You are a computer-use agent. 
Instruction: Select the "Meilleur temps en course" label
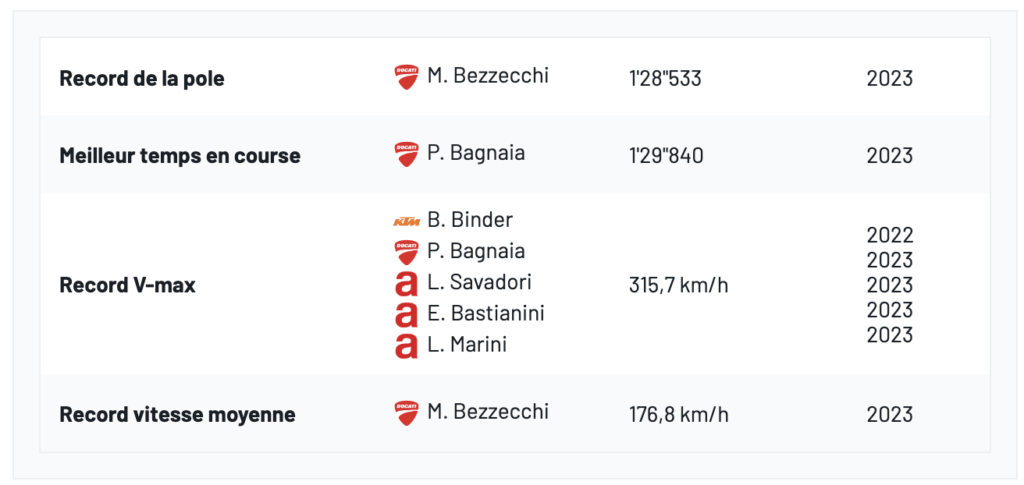tap(180, 155)
